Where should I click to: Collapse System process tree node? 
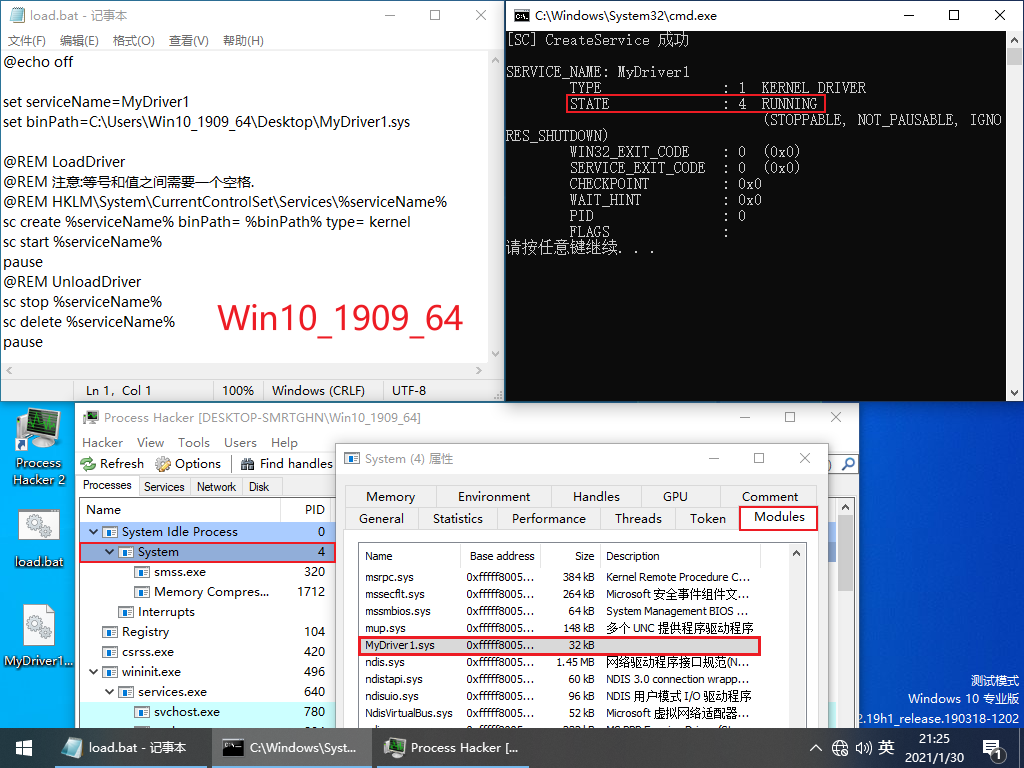pos(109,552)
